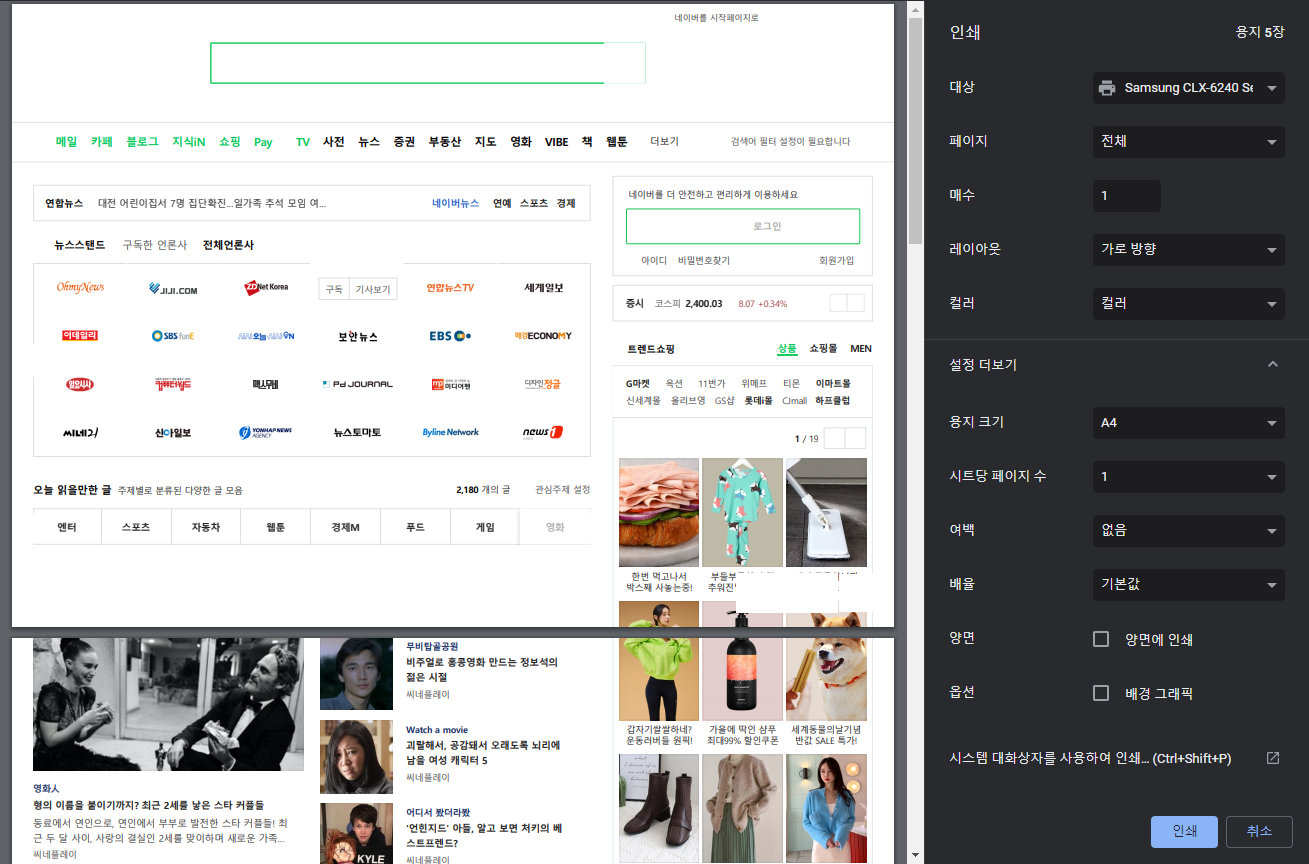Click the 구독 button
This screenshot has width=1309, height=864.
click(x=333, y=289)
